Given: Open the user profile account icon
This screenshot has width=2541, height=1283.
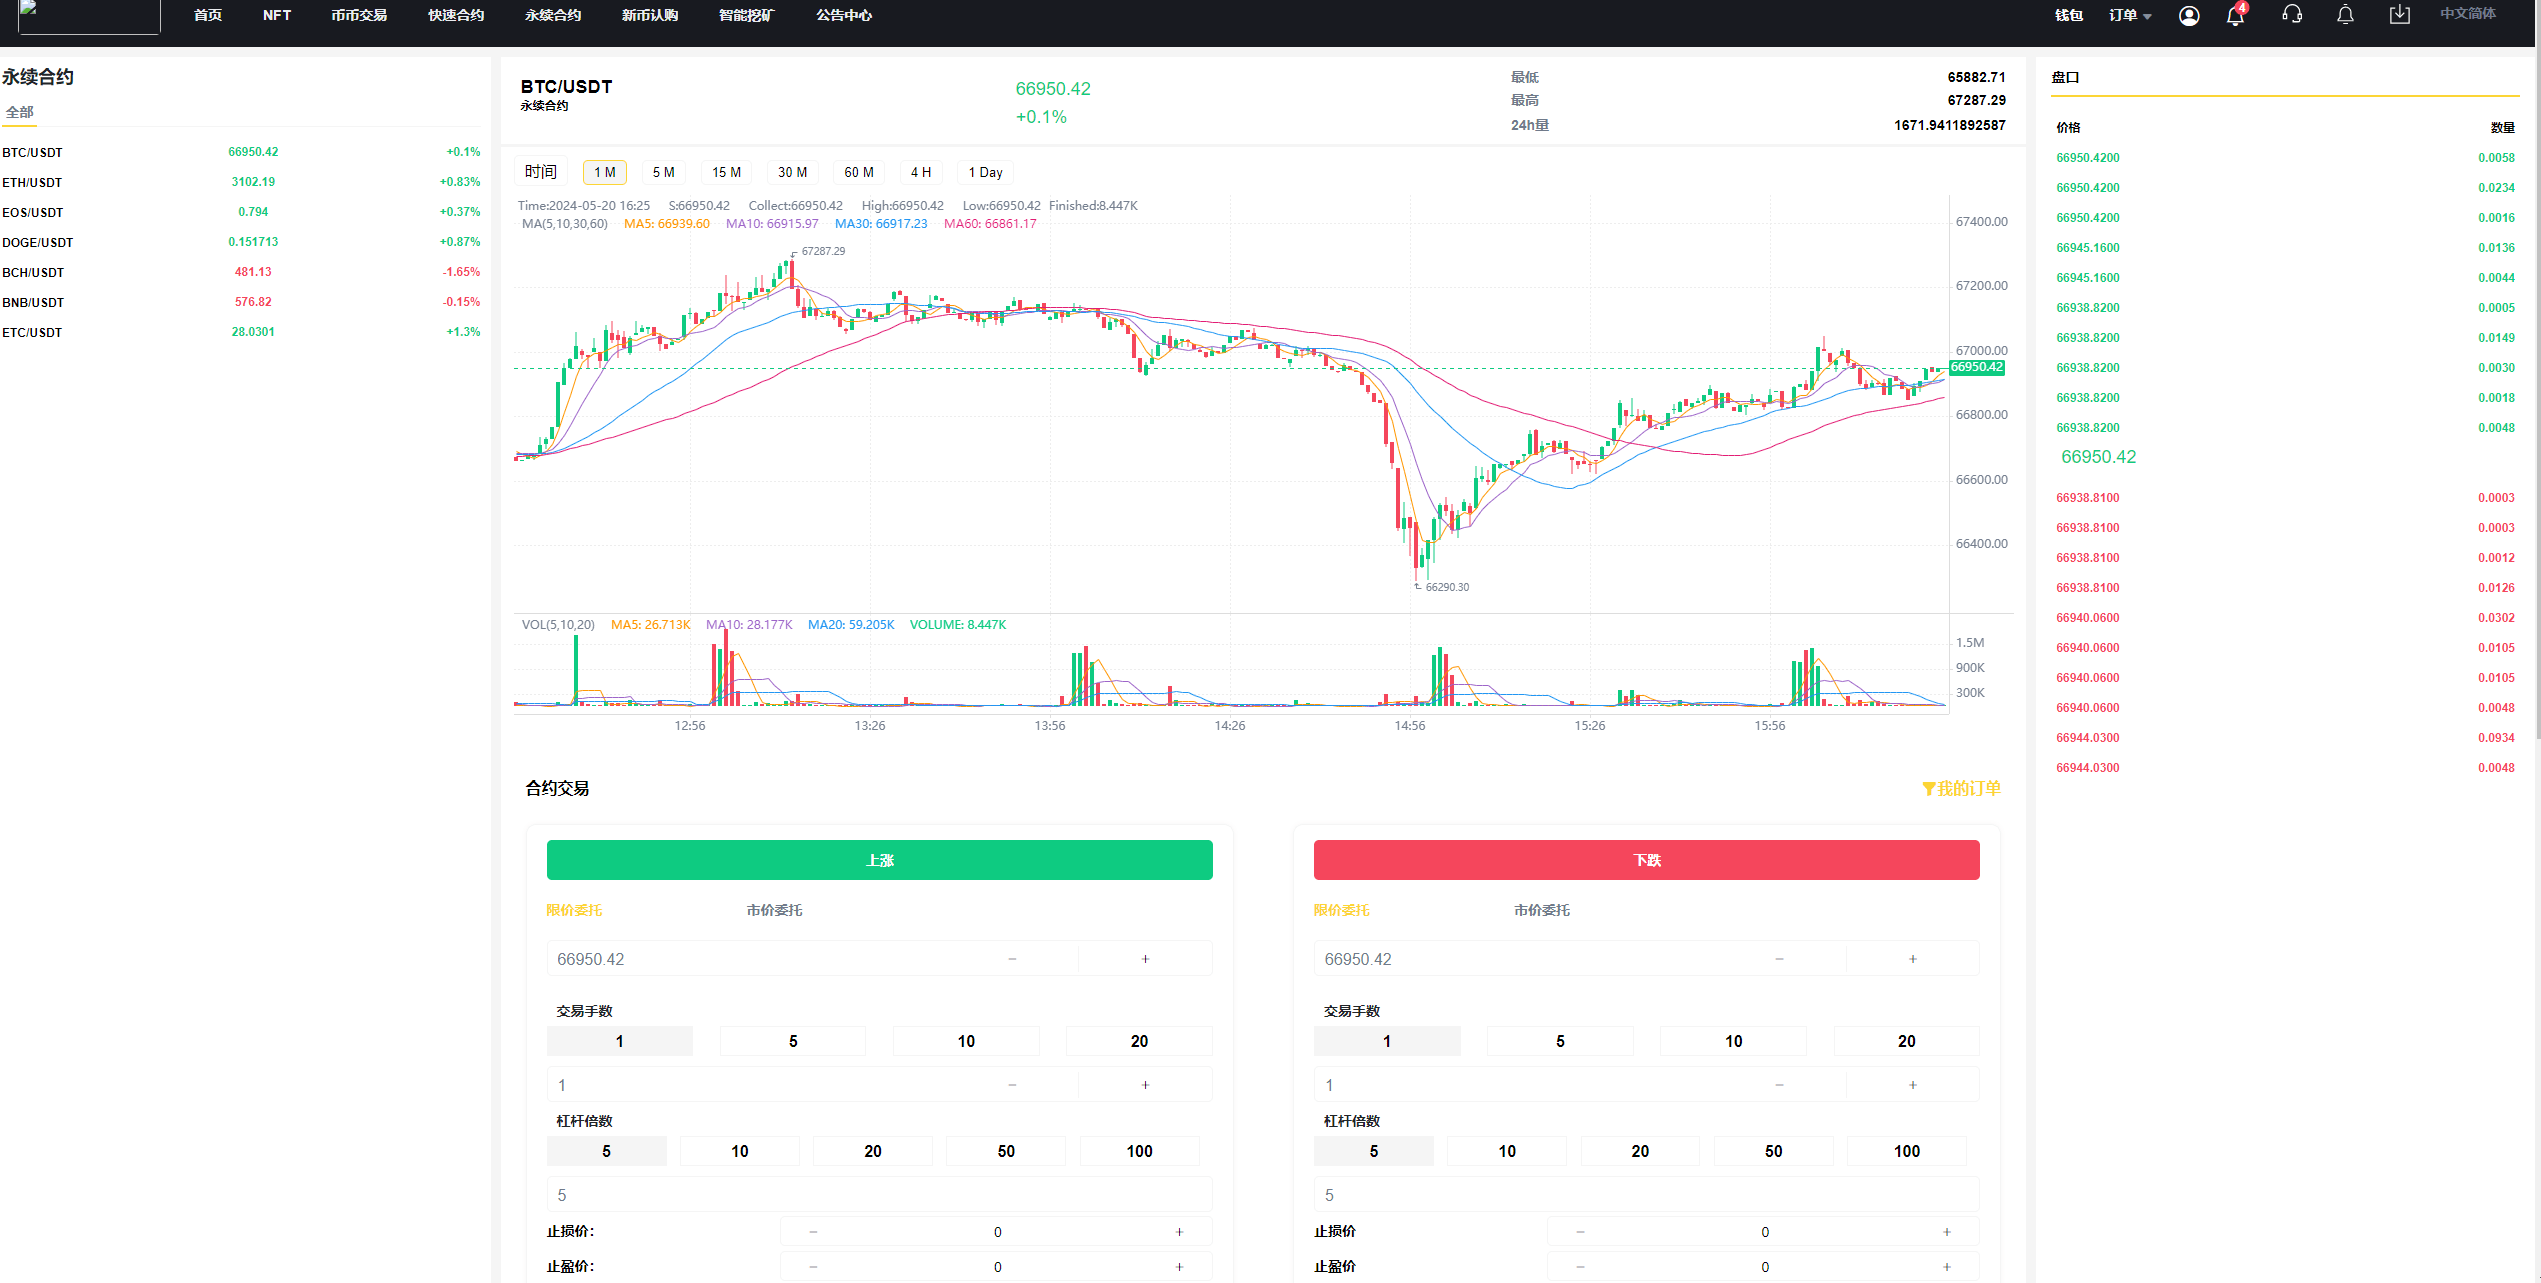Looking at the screenshot, I should tap(2188, 15).
